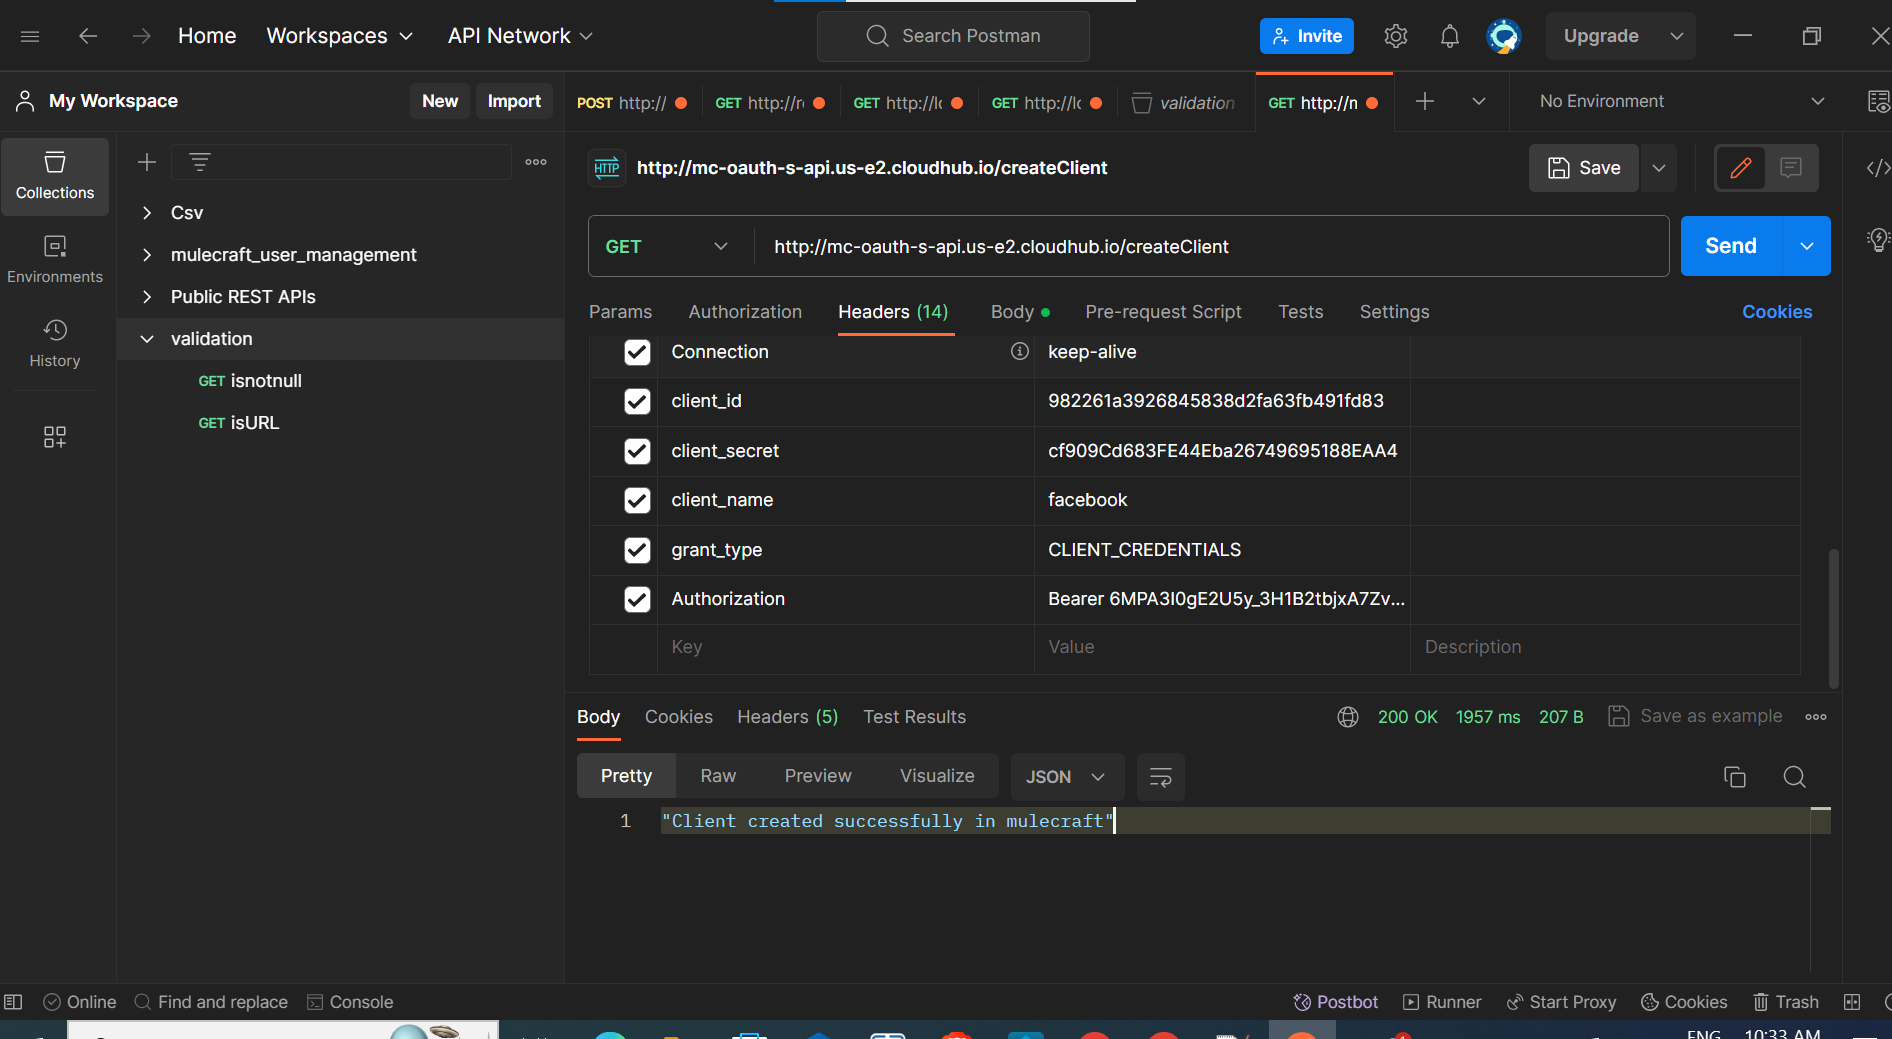Switch to the Authorization tab

744,312
